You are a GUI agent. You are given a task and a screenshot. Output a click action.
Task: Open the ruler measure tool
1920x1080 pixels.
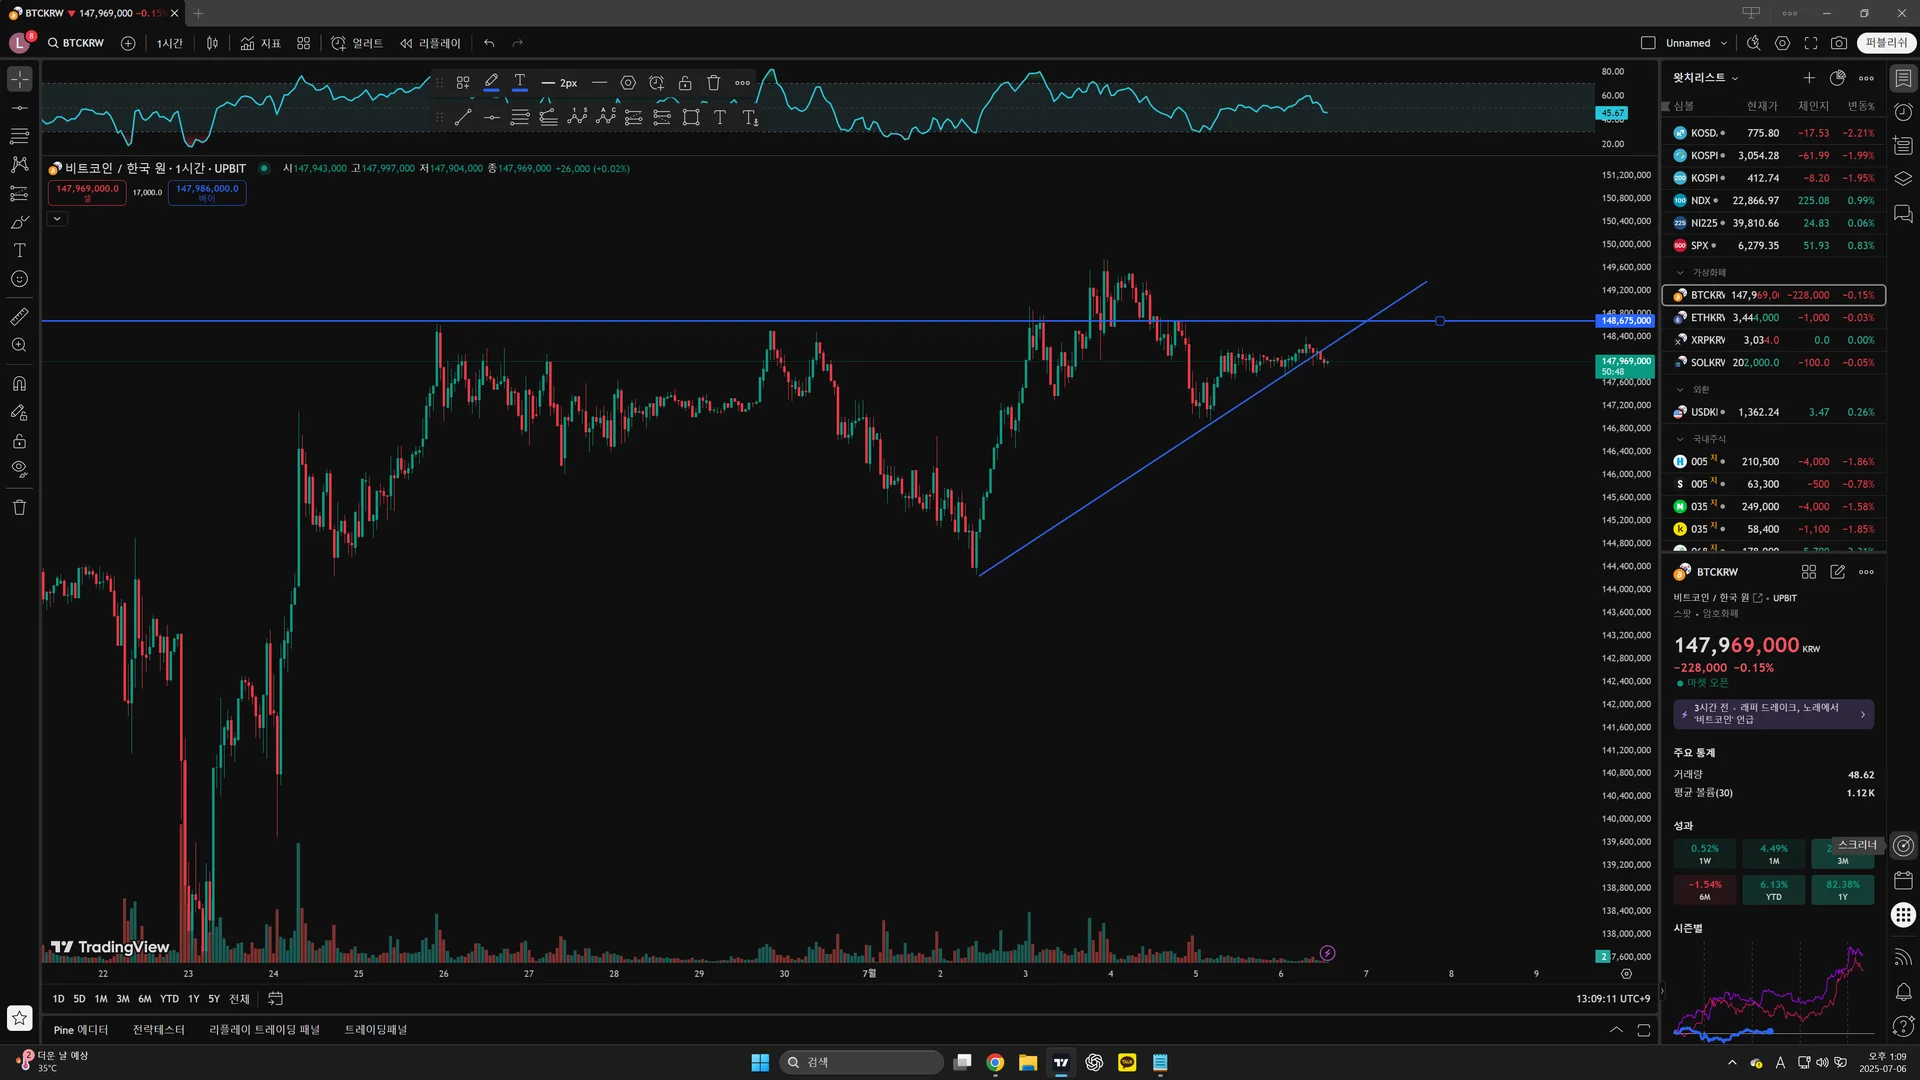pos(19,317)
